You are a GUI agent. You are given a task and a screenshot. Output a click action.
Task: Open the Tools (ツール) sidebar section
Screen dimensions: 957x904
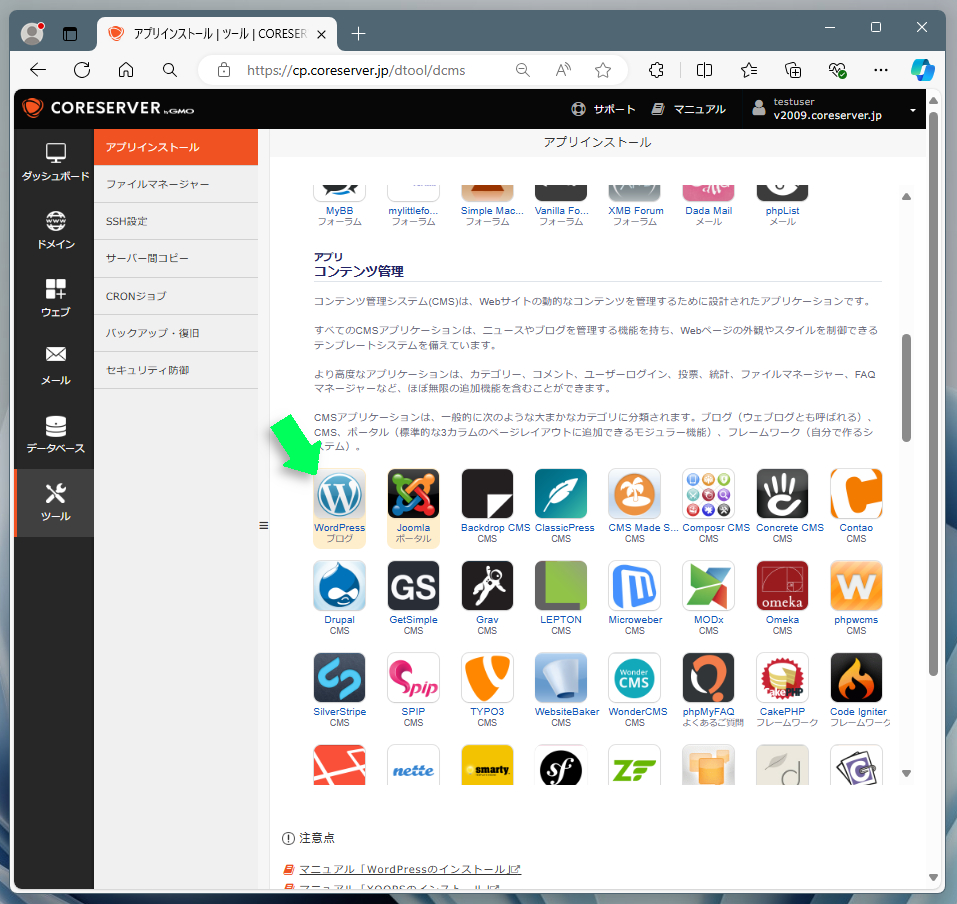[x=55, y=502]
